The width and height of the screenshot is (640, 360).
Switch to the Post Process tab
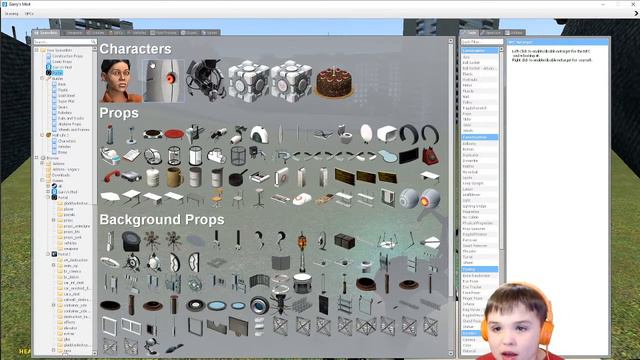coord(164,33)
